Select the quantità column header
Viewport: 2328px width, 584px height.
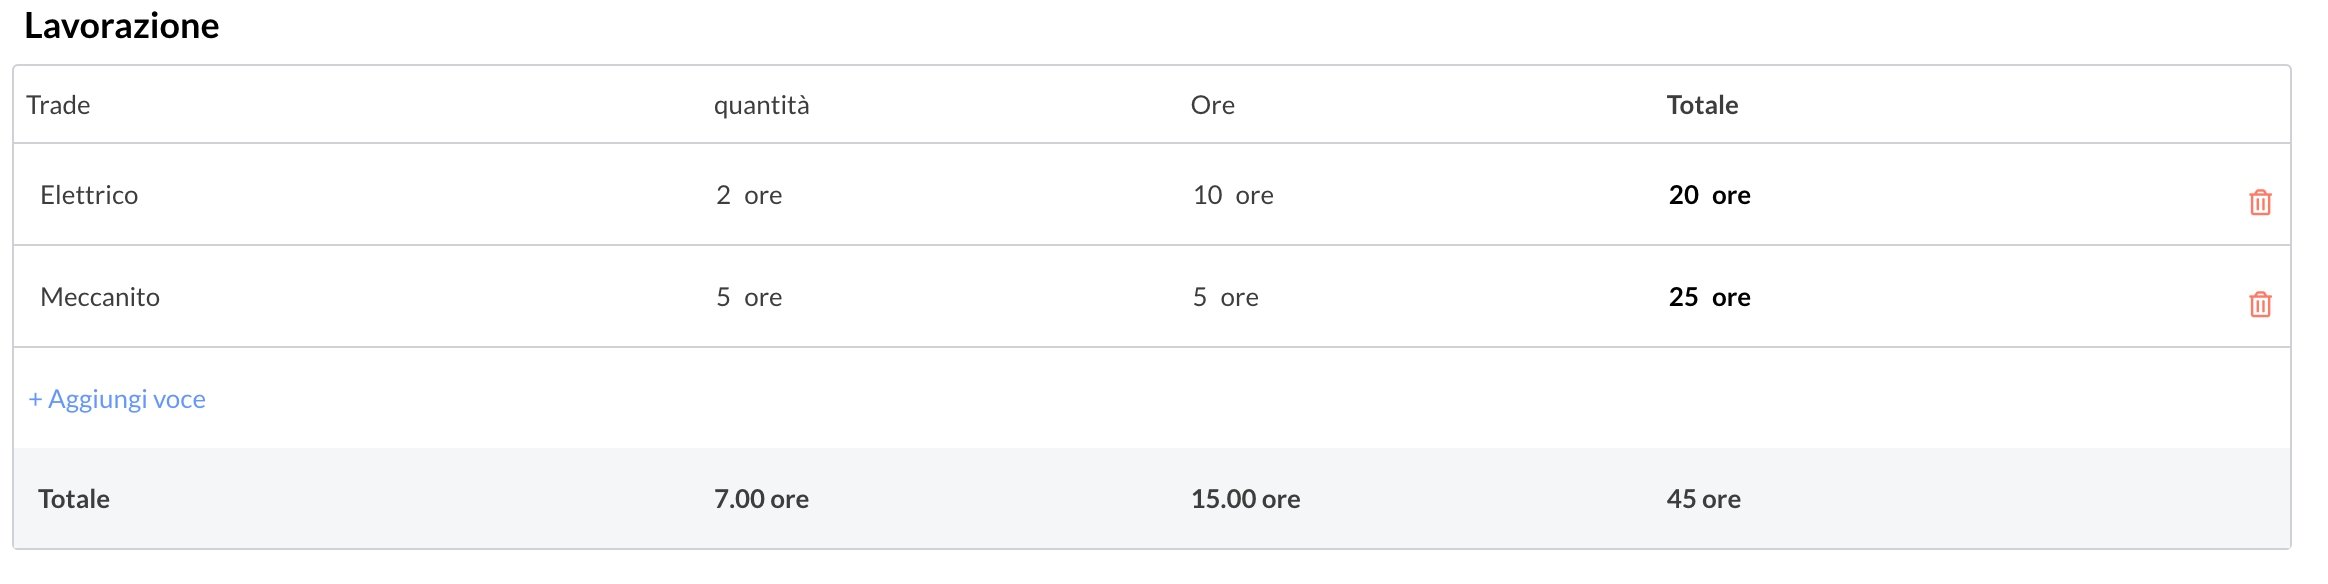coord(761,105)
